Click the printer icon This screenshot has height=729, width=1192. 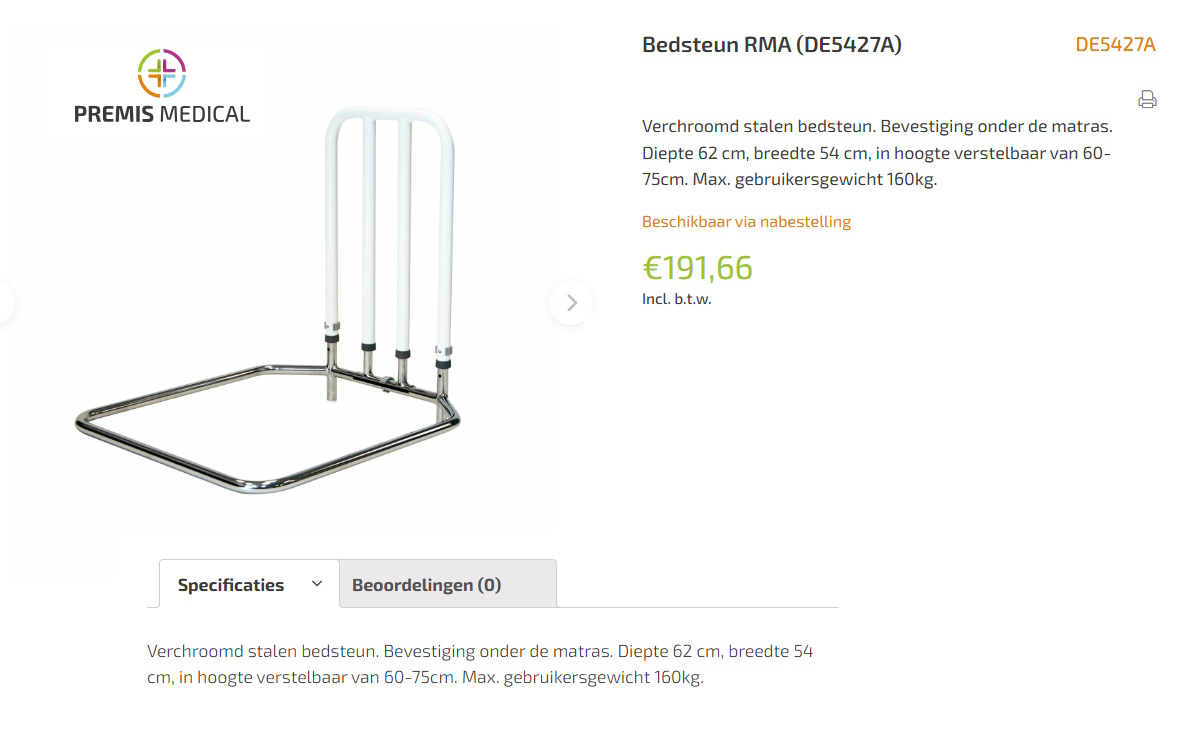(1147, 99)
